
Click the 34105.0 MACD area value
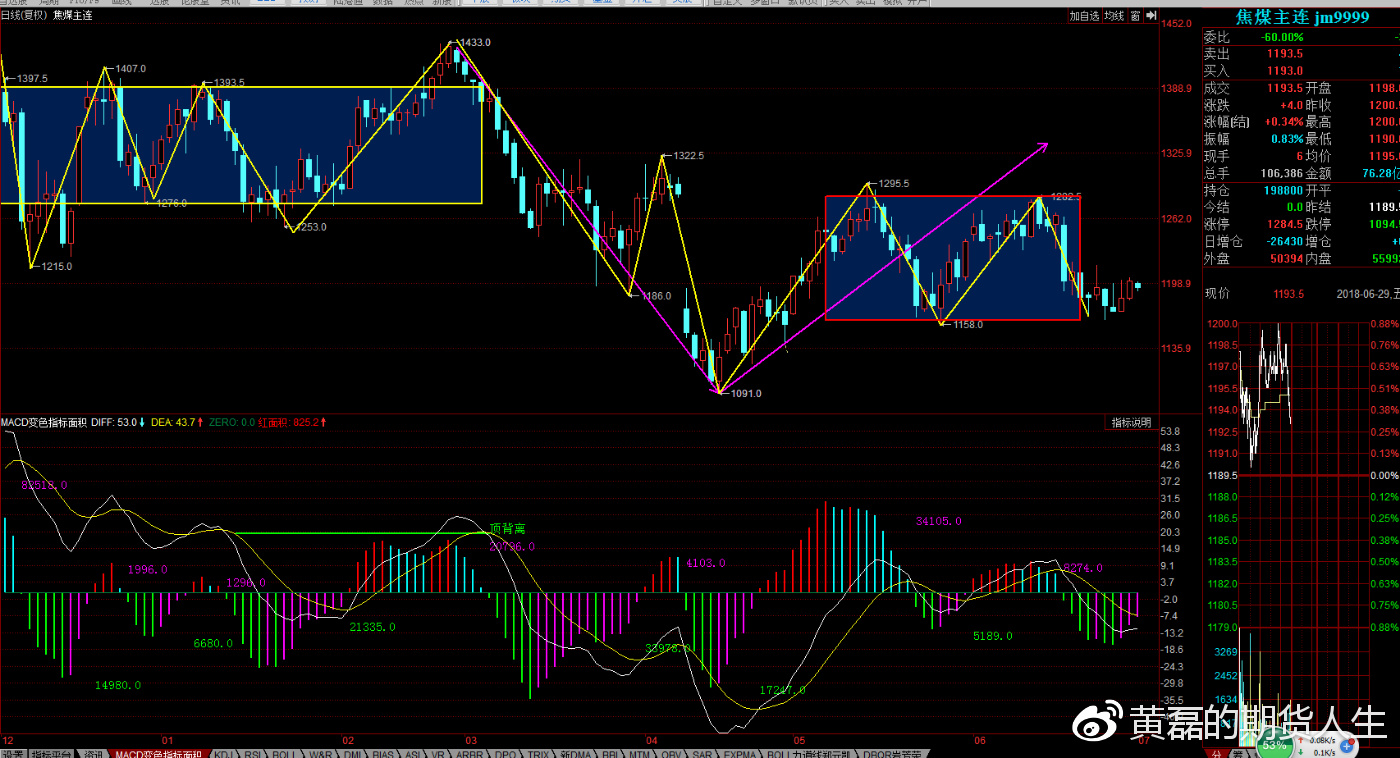coord(939,521)
